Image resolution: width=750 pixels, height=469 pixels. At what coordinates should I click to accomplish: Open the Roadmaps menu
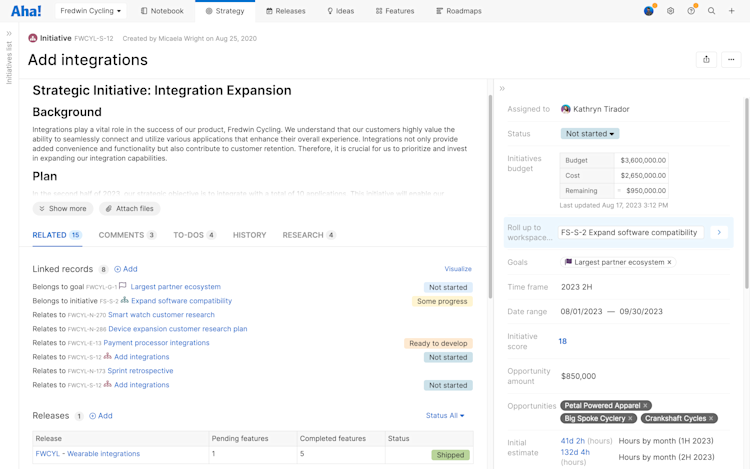[459, 11]
